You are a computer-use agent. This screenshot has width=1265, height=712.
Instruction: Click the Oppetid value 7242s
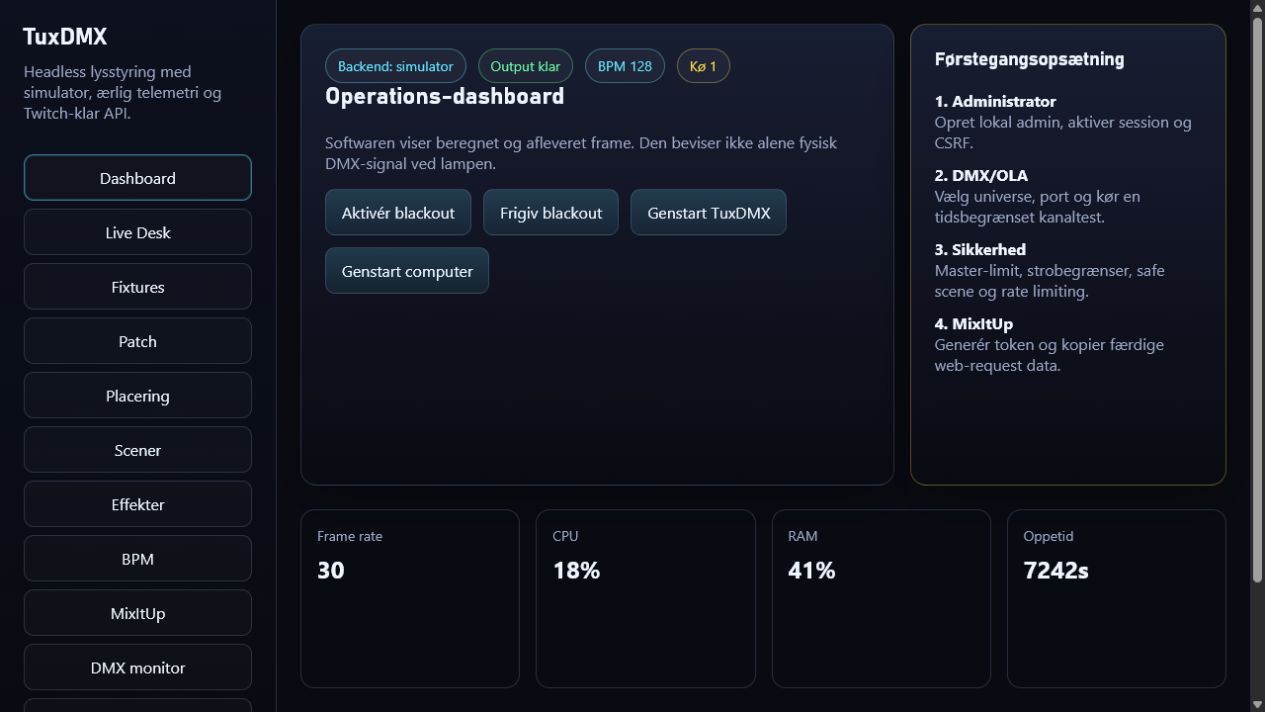[x=1056, y=570]
